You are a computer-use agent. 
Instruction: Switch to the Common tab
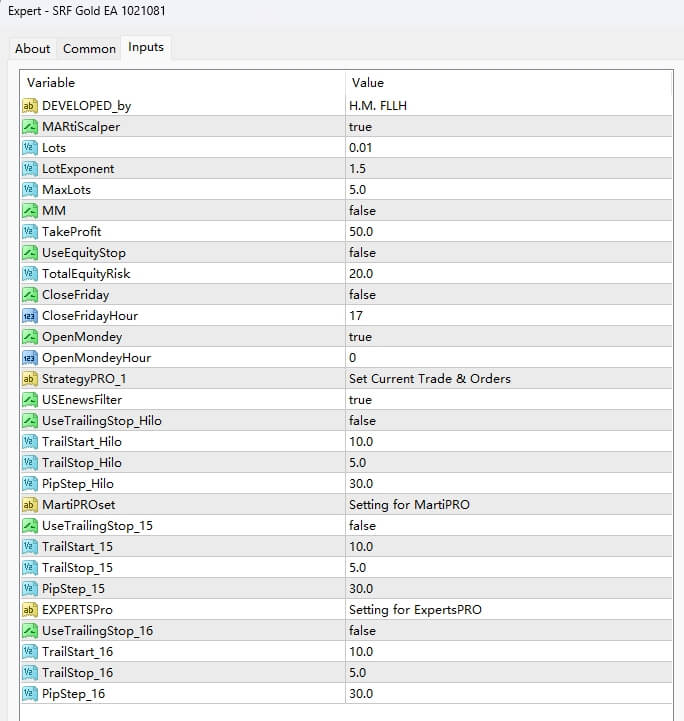[89, 48]
